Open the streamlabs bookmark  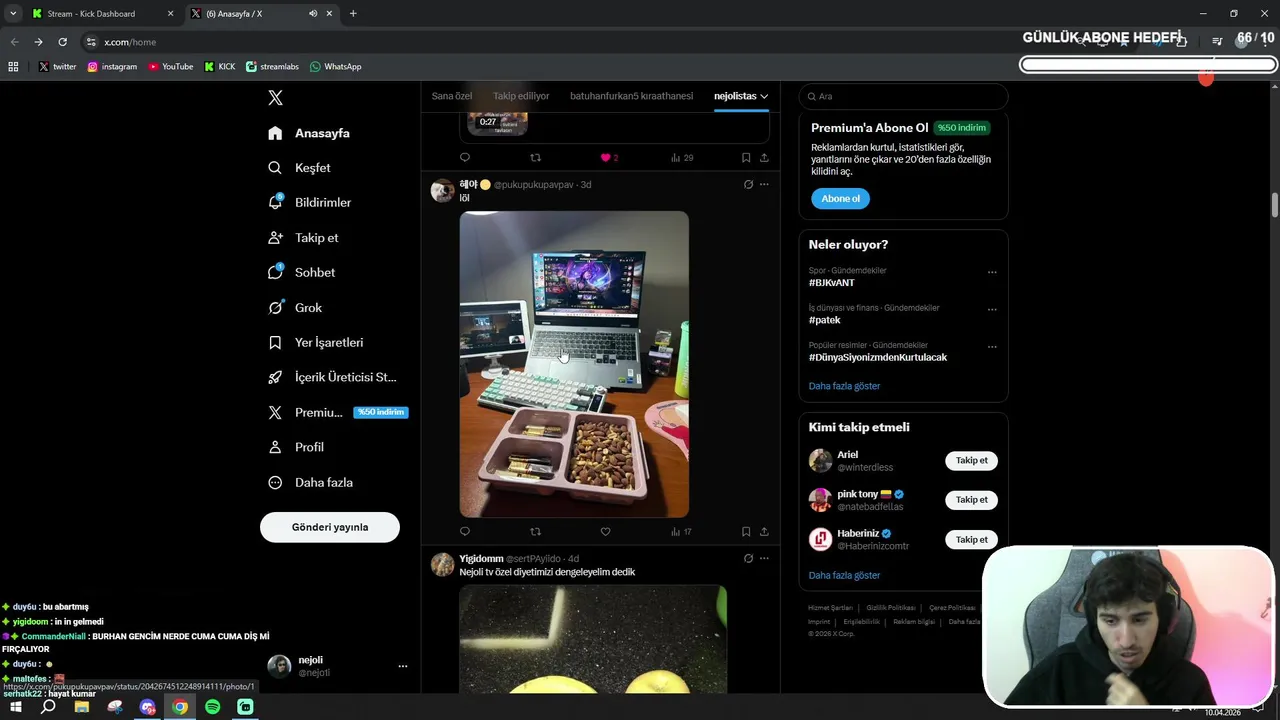click(272, 67)
